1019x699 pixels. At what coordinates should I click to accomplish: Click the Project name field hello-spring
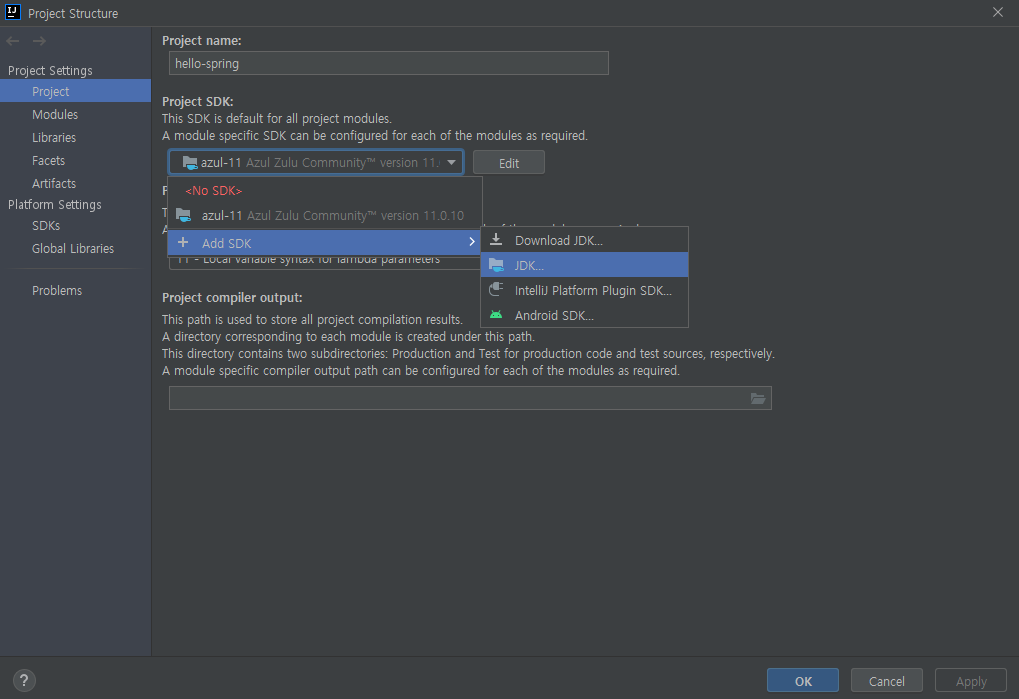[x=389, y=63]
